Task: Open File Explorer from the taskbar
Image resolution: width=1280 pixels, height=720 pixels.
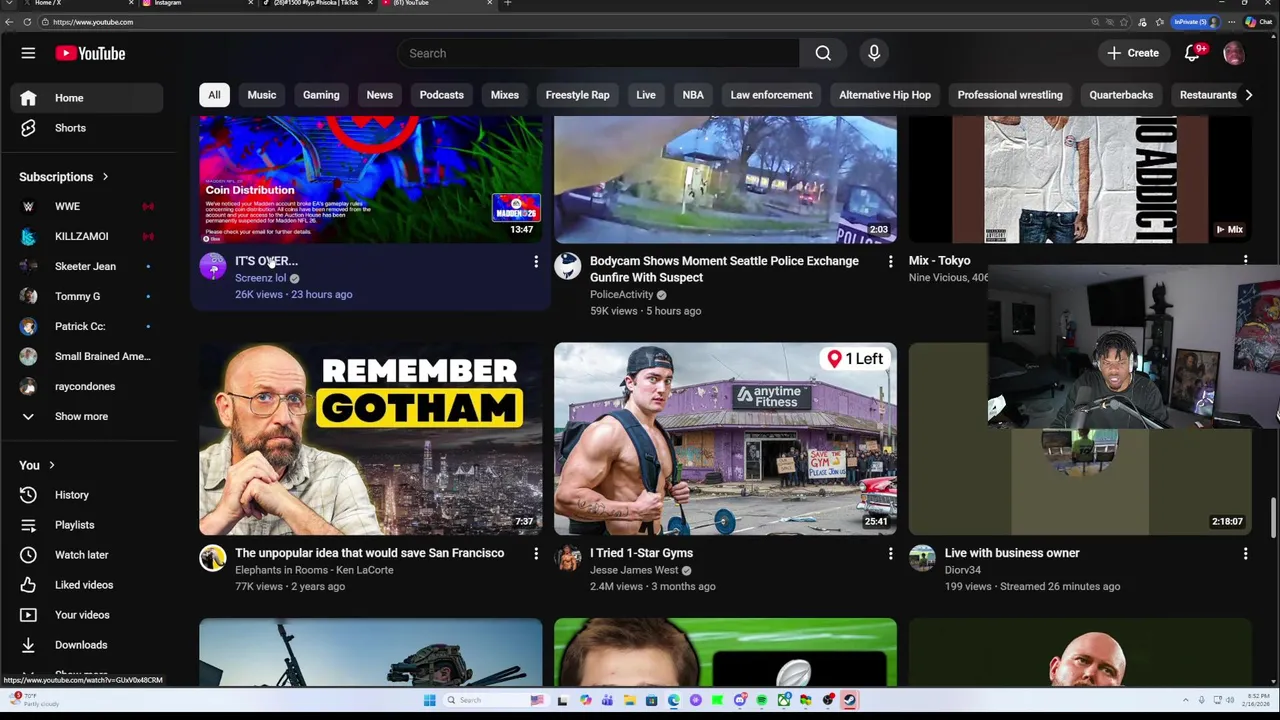Action: point(630,700)
